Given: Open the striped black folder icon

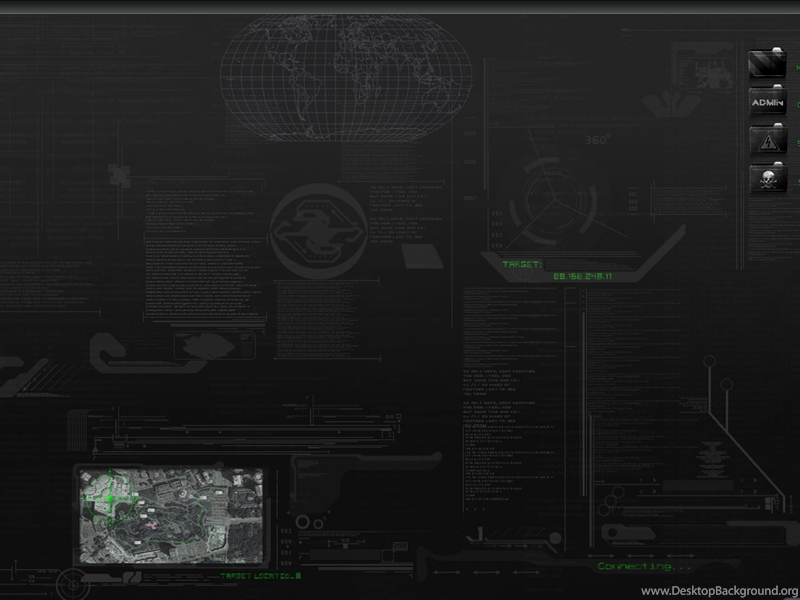Looking at the screenshot, I should 768,63.
